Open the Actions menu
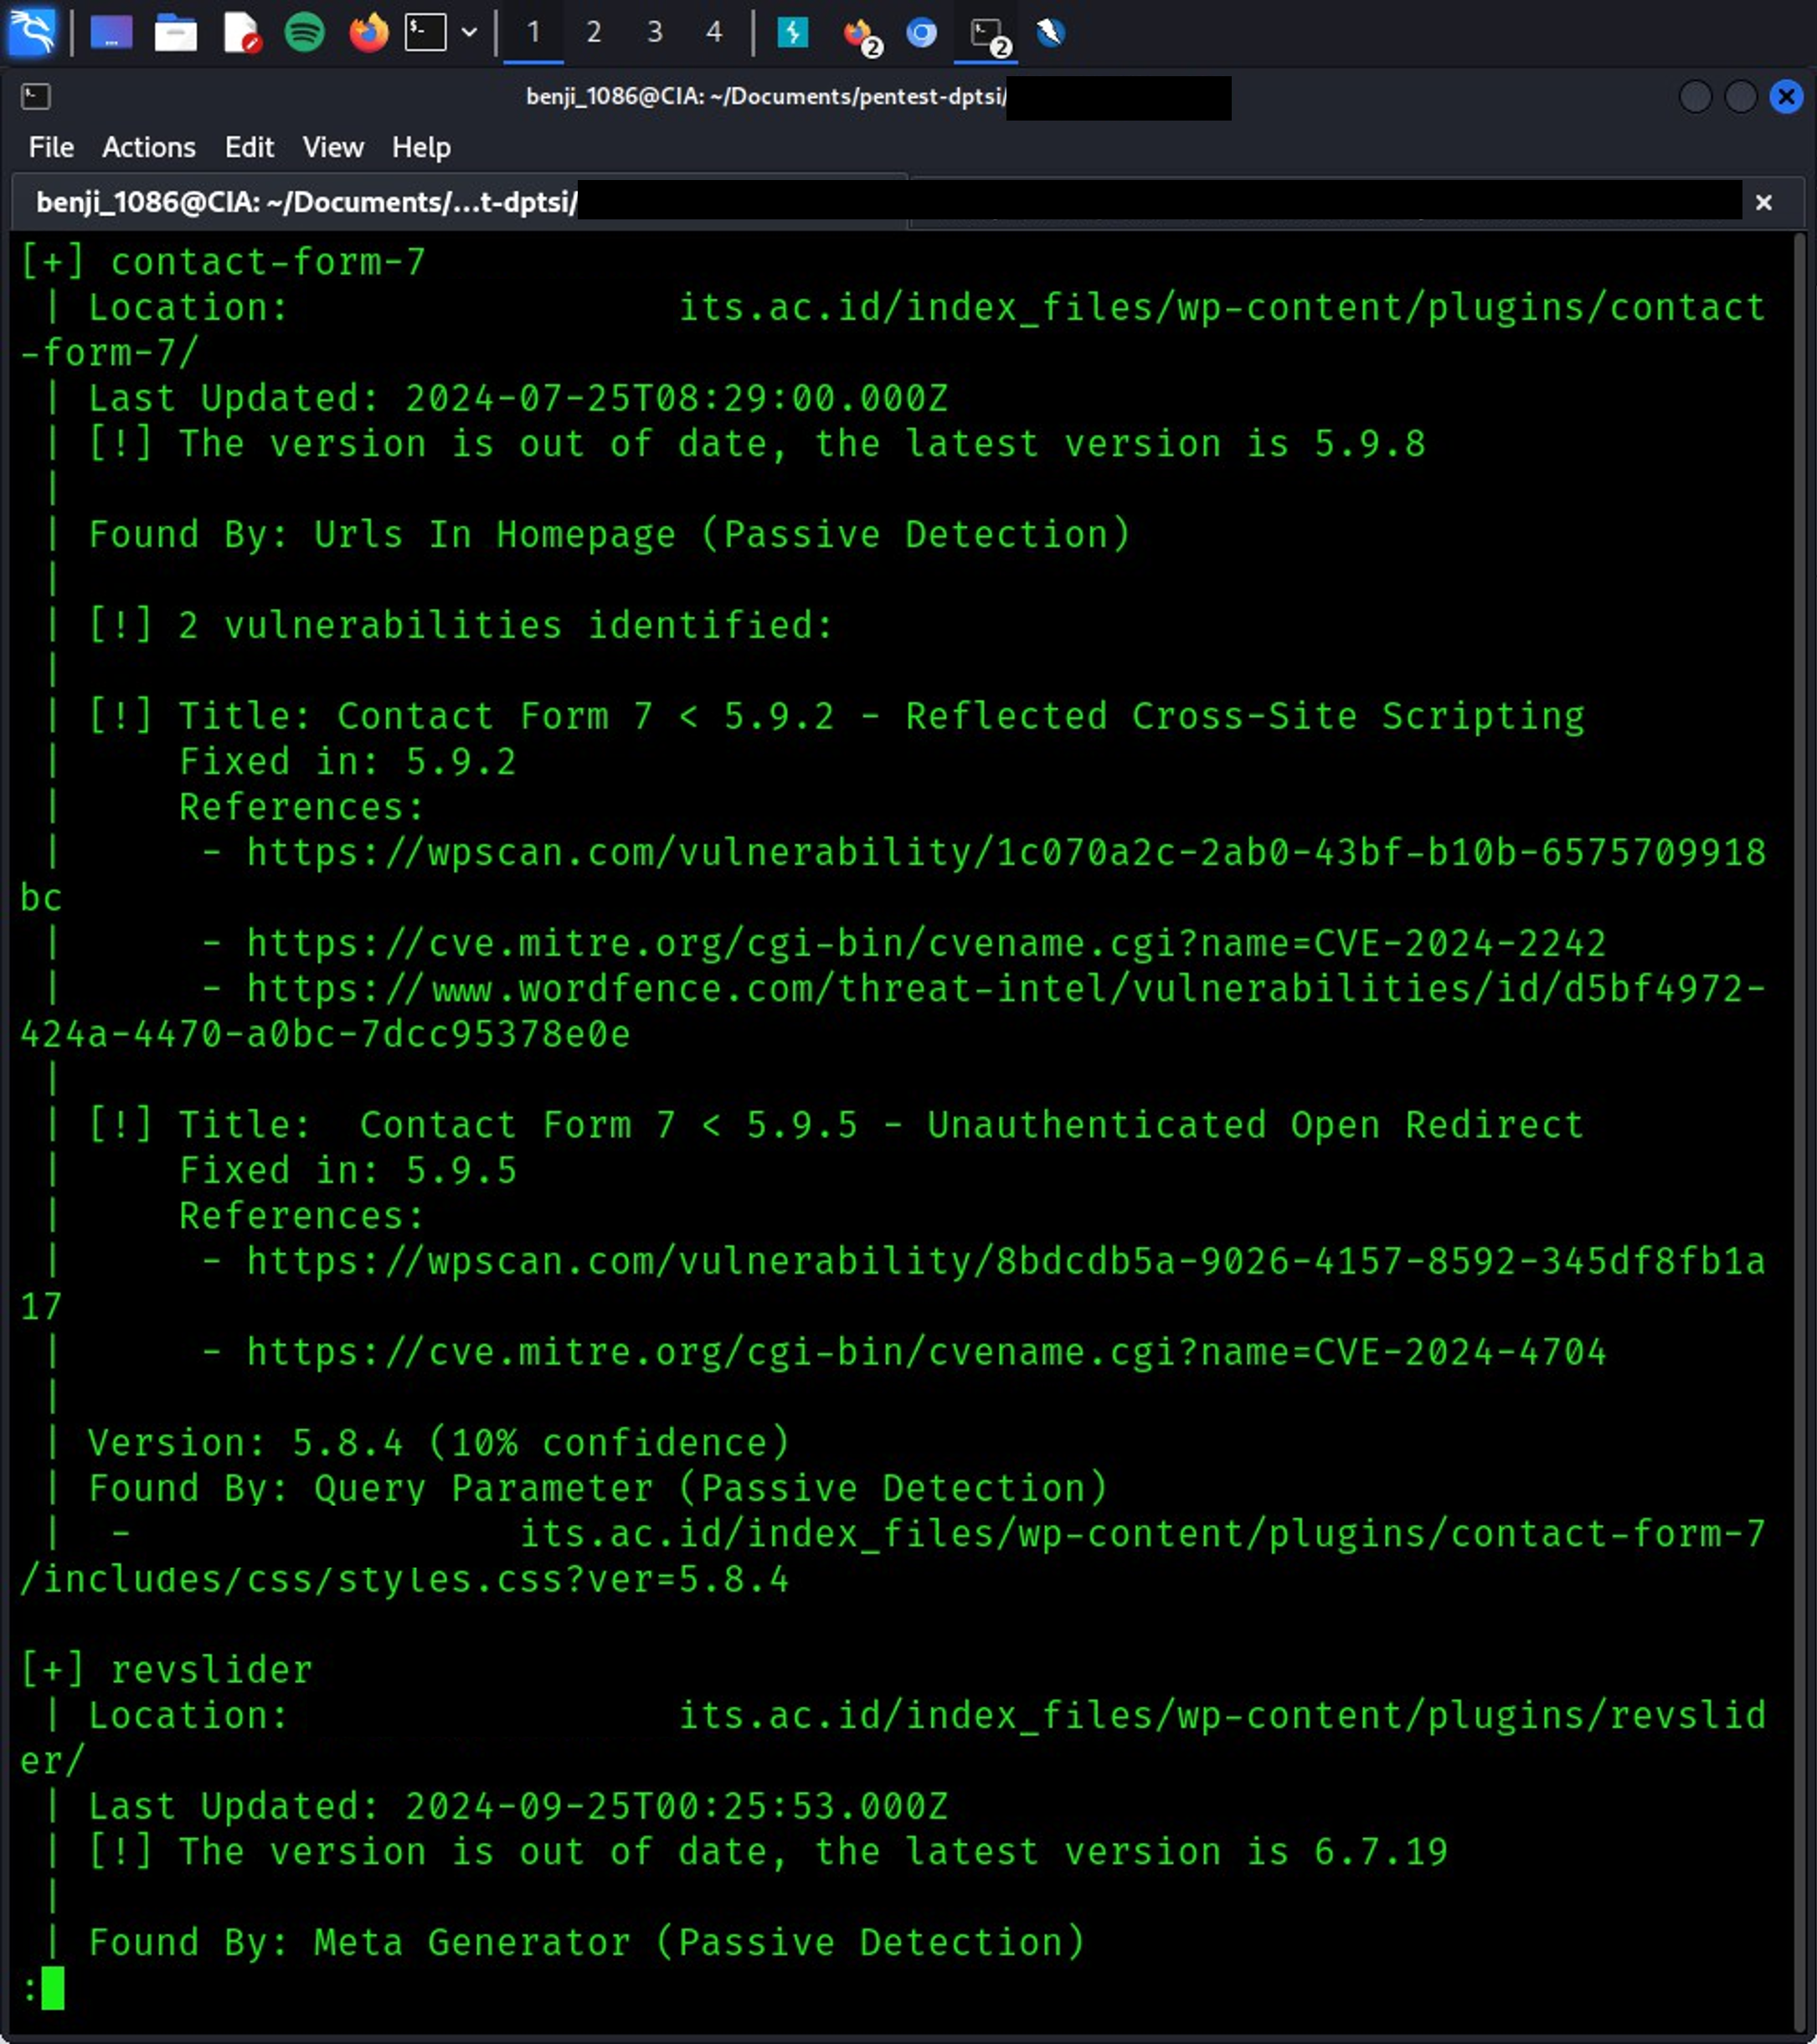Screen dimensions: 1817x2044 click(148, 147)
